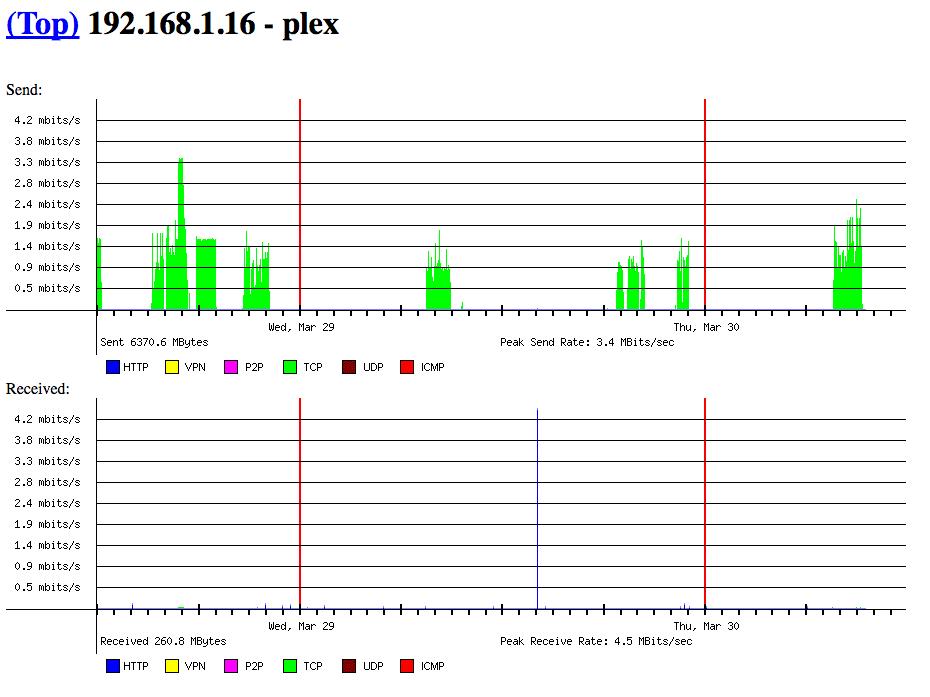Click the "UDP" label in Received legend
Image resolution: width=930 pixels, height=697 pixels.
[x=373, y=666]
